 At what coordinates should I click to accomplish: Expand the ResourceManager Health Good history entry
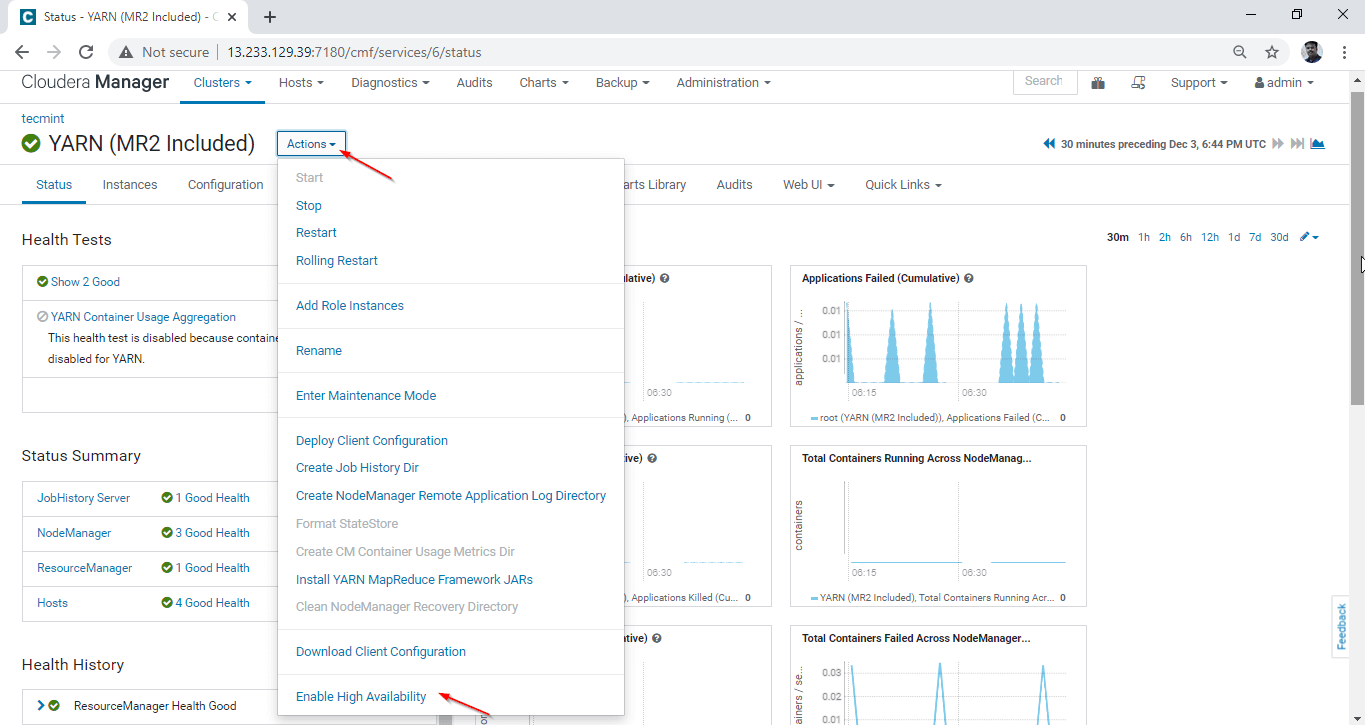[40, 705]
